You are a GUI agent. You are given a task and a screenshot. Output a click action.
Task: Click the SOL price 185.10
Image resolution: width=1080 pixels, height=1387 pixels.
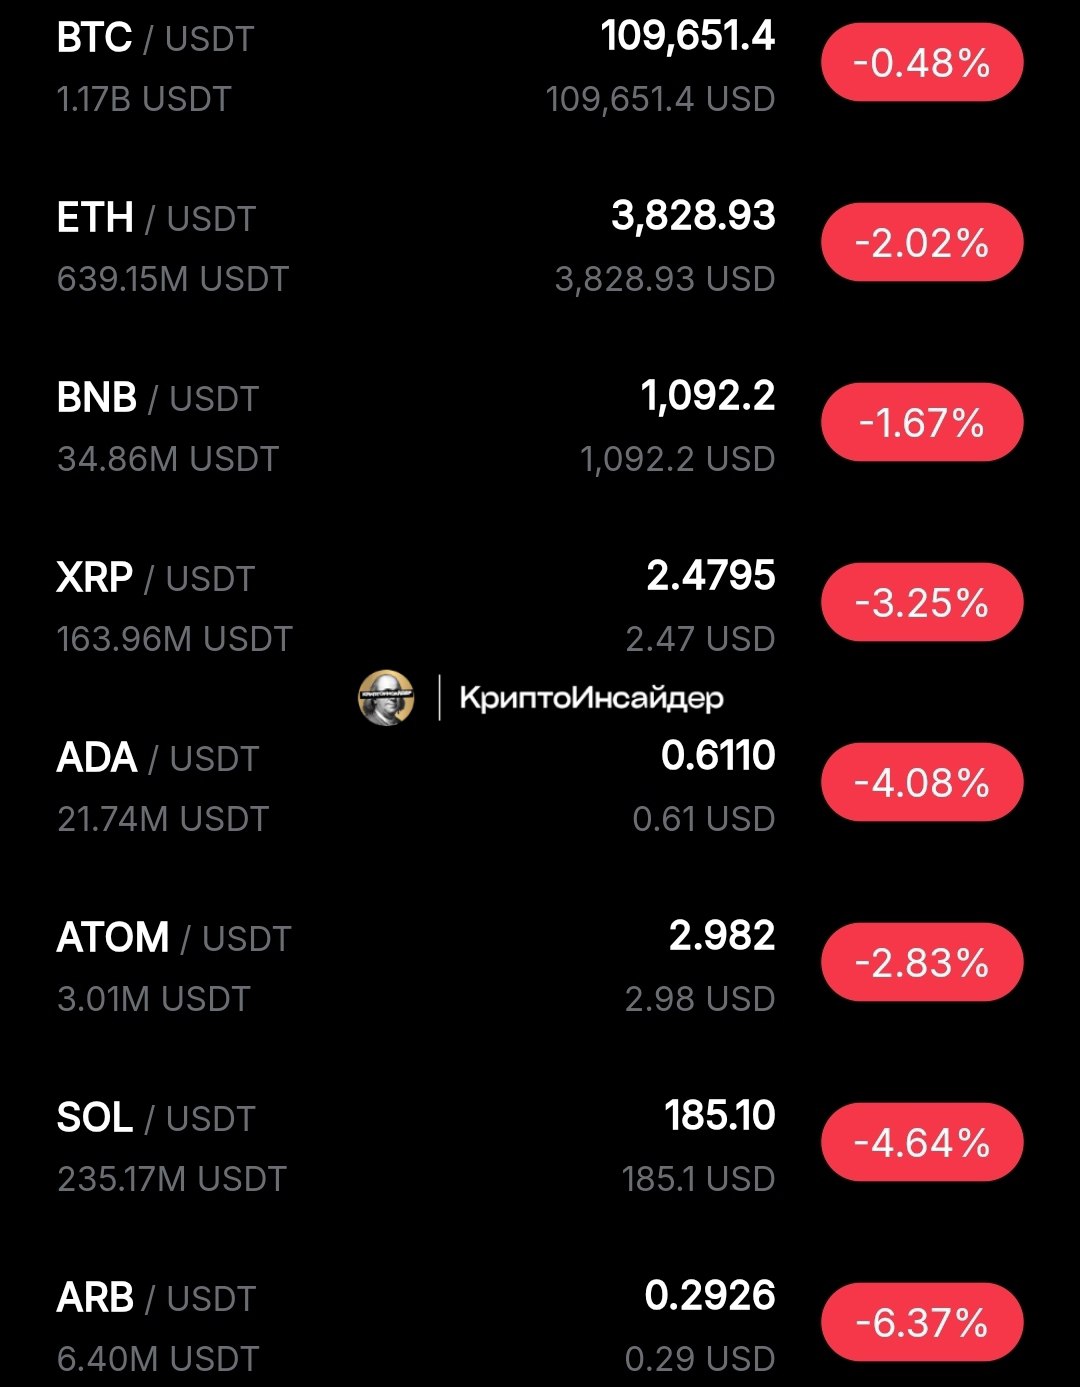(719, 1116)
